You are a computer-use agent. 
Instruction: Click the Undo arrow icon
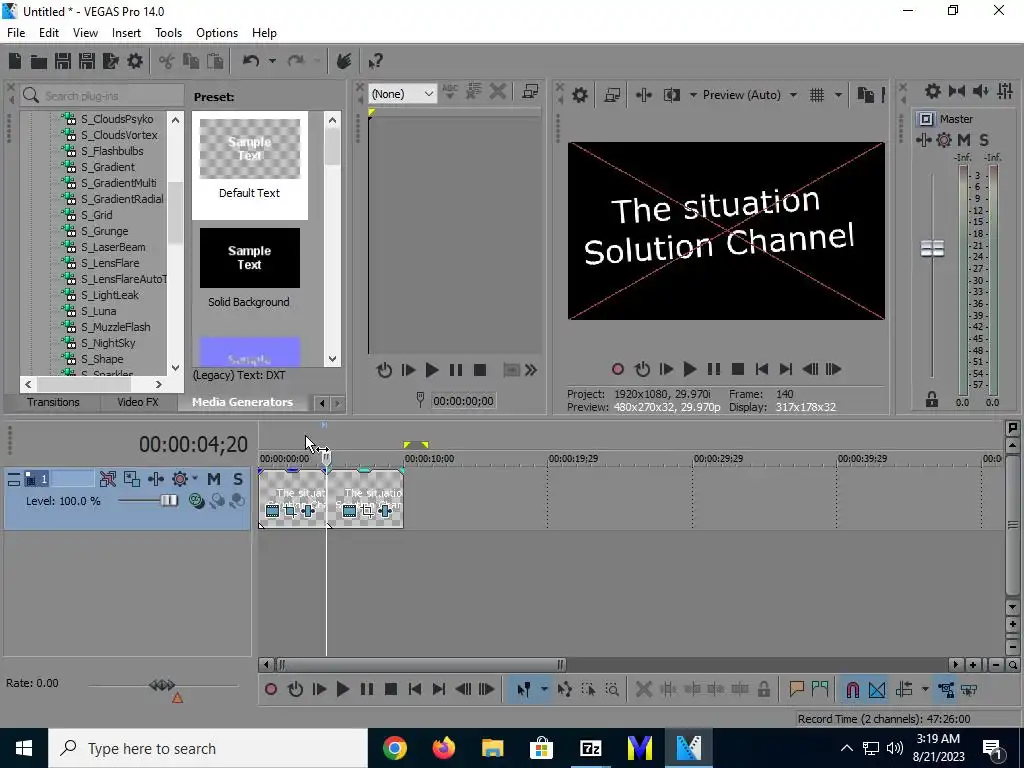251,61
